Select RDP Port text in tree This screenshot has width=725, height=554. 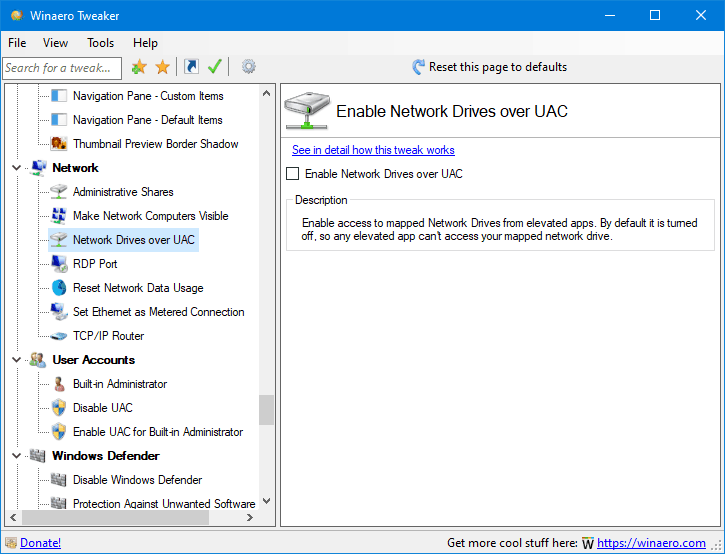click(95, 264)
